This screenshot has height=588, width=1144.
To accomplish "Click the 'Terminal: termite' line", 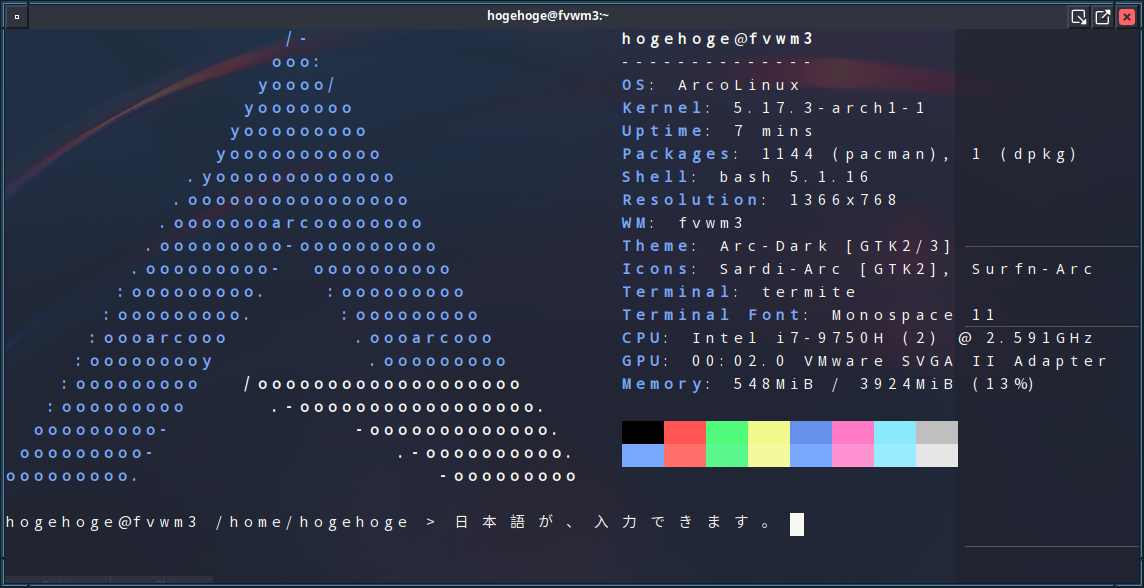I will coord(739,292).
